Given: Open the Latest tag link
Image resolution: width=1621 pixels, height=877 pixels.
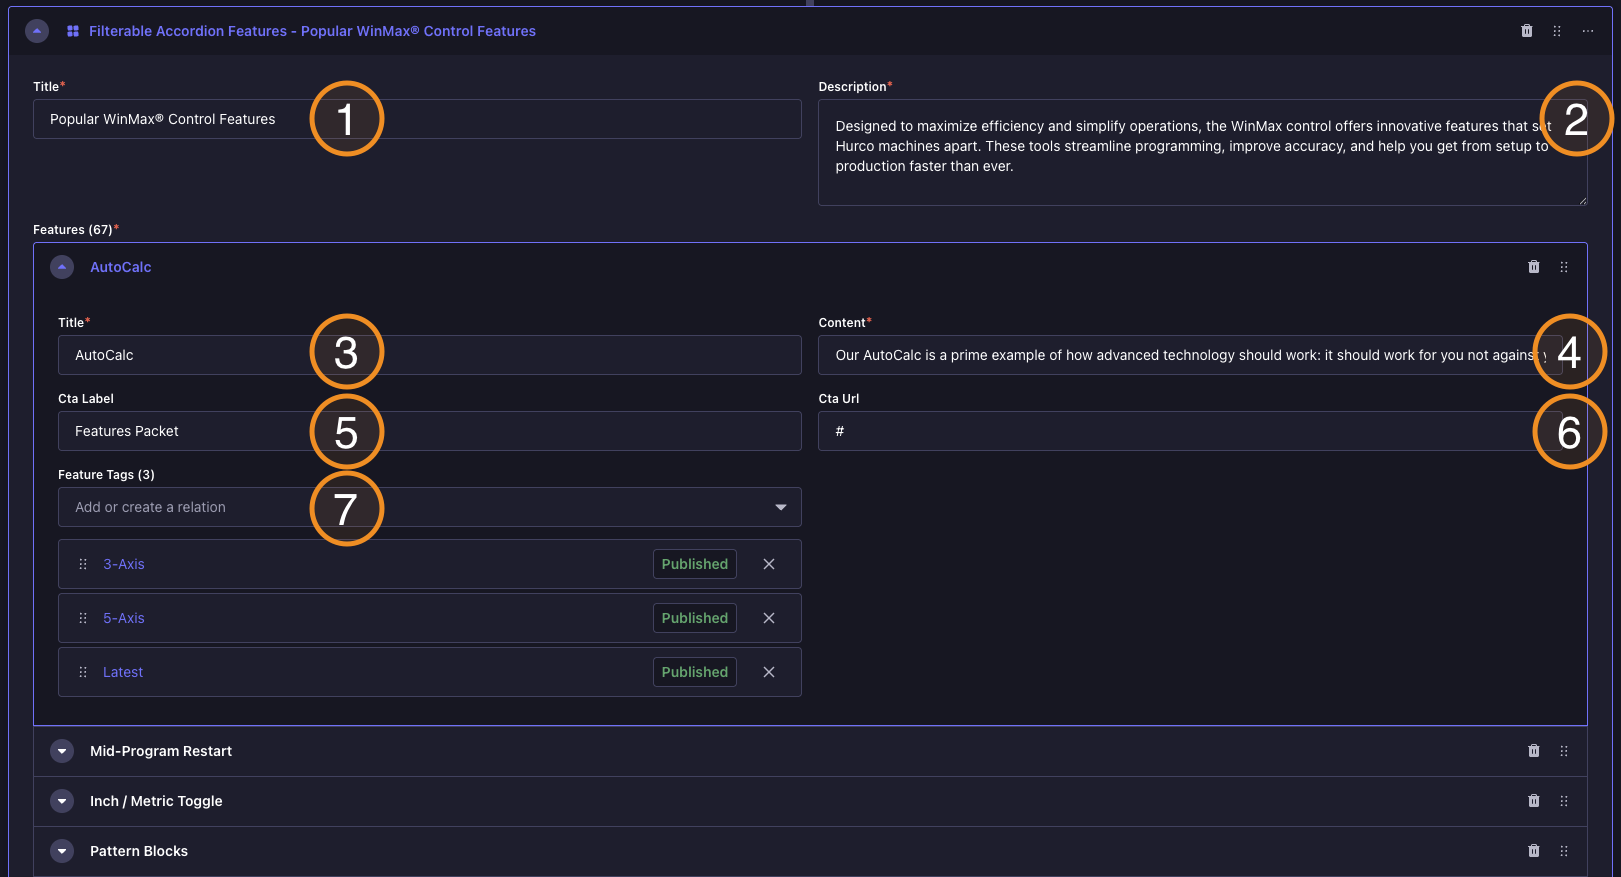Looking at the screenshot, I should 123,672.
